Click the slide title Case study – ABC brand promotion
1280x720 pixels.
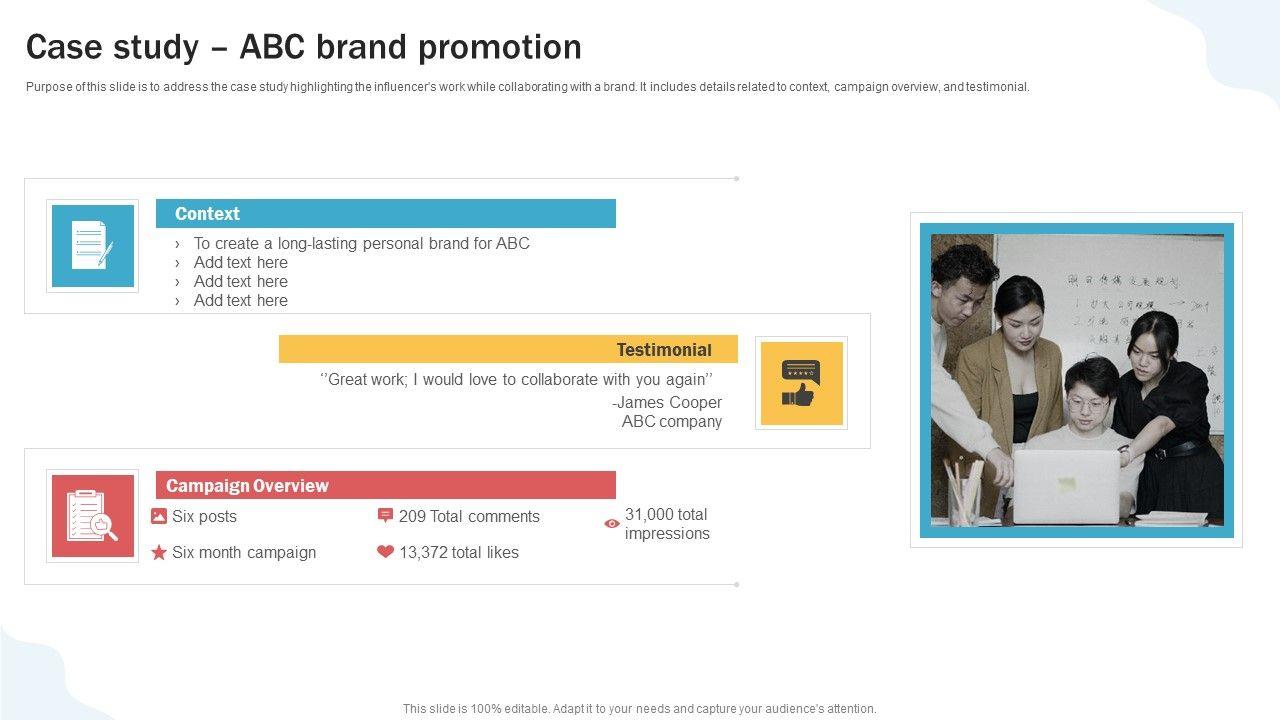(x=304, y=47)
